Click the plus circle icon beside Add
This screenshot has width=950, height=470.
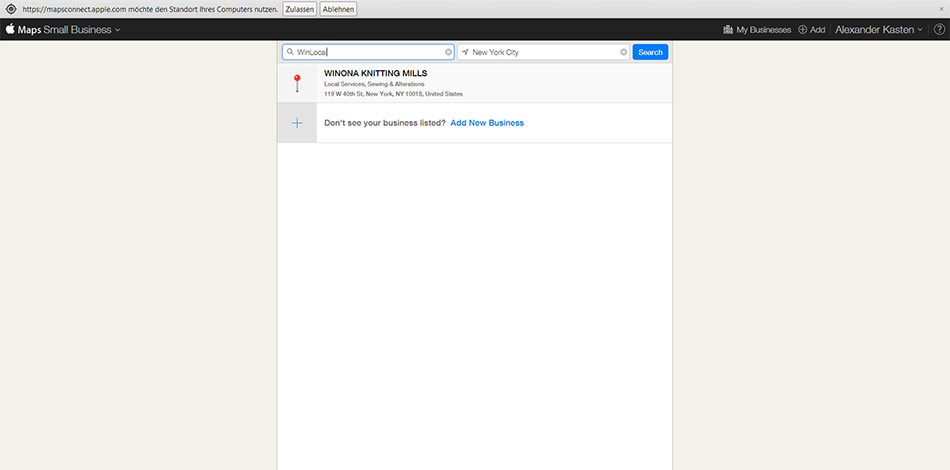pos(802,29)
